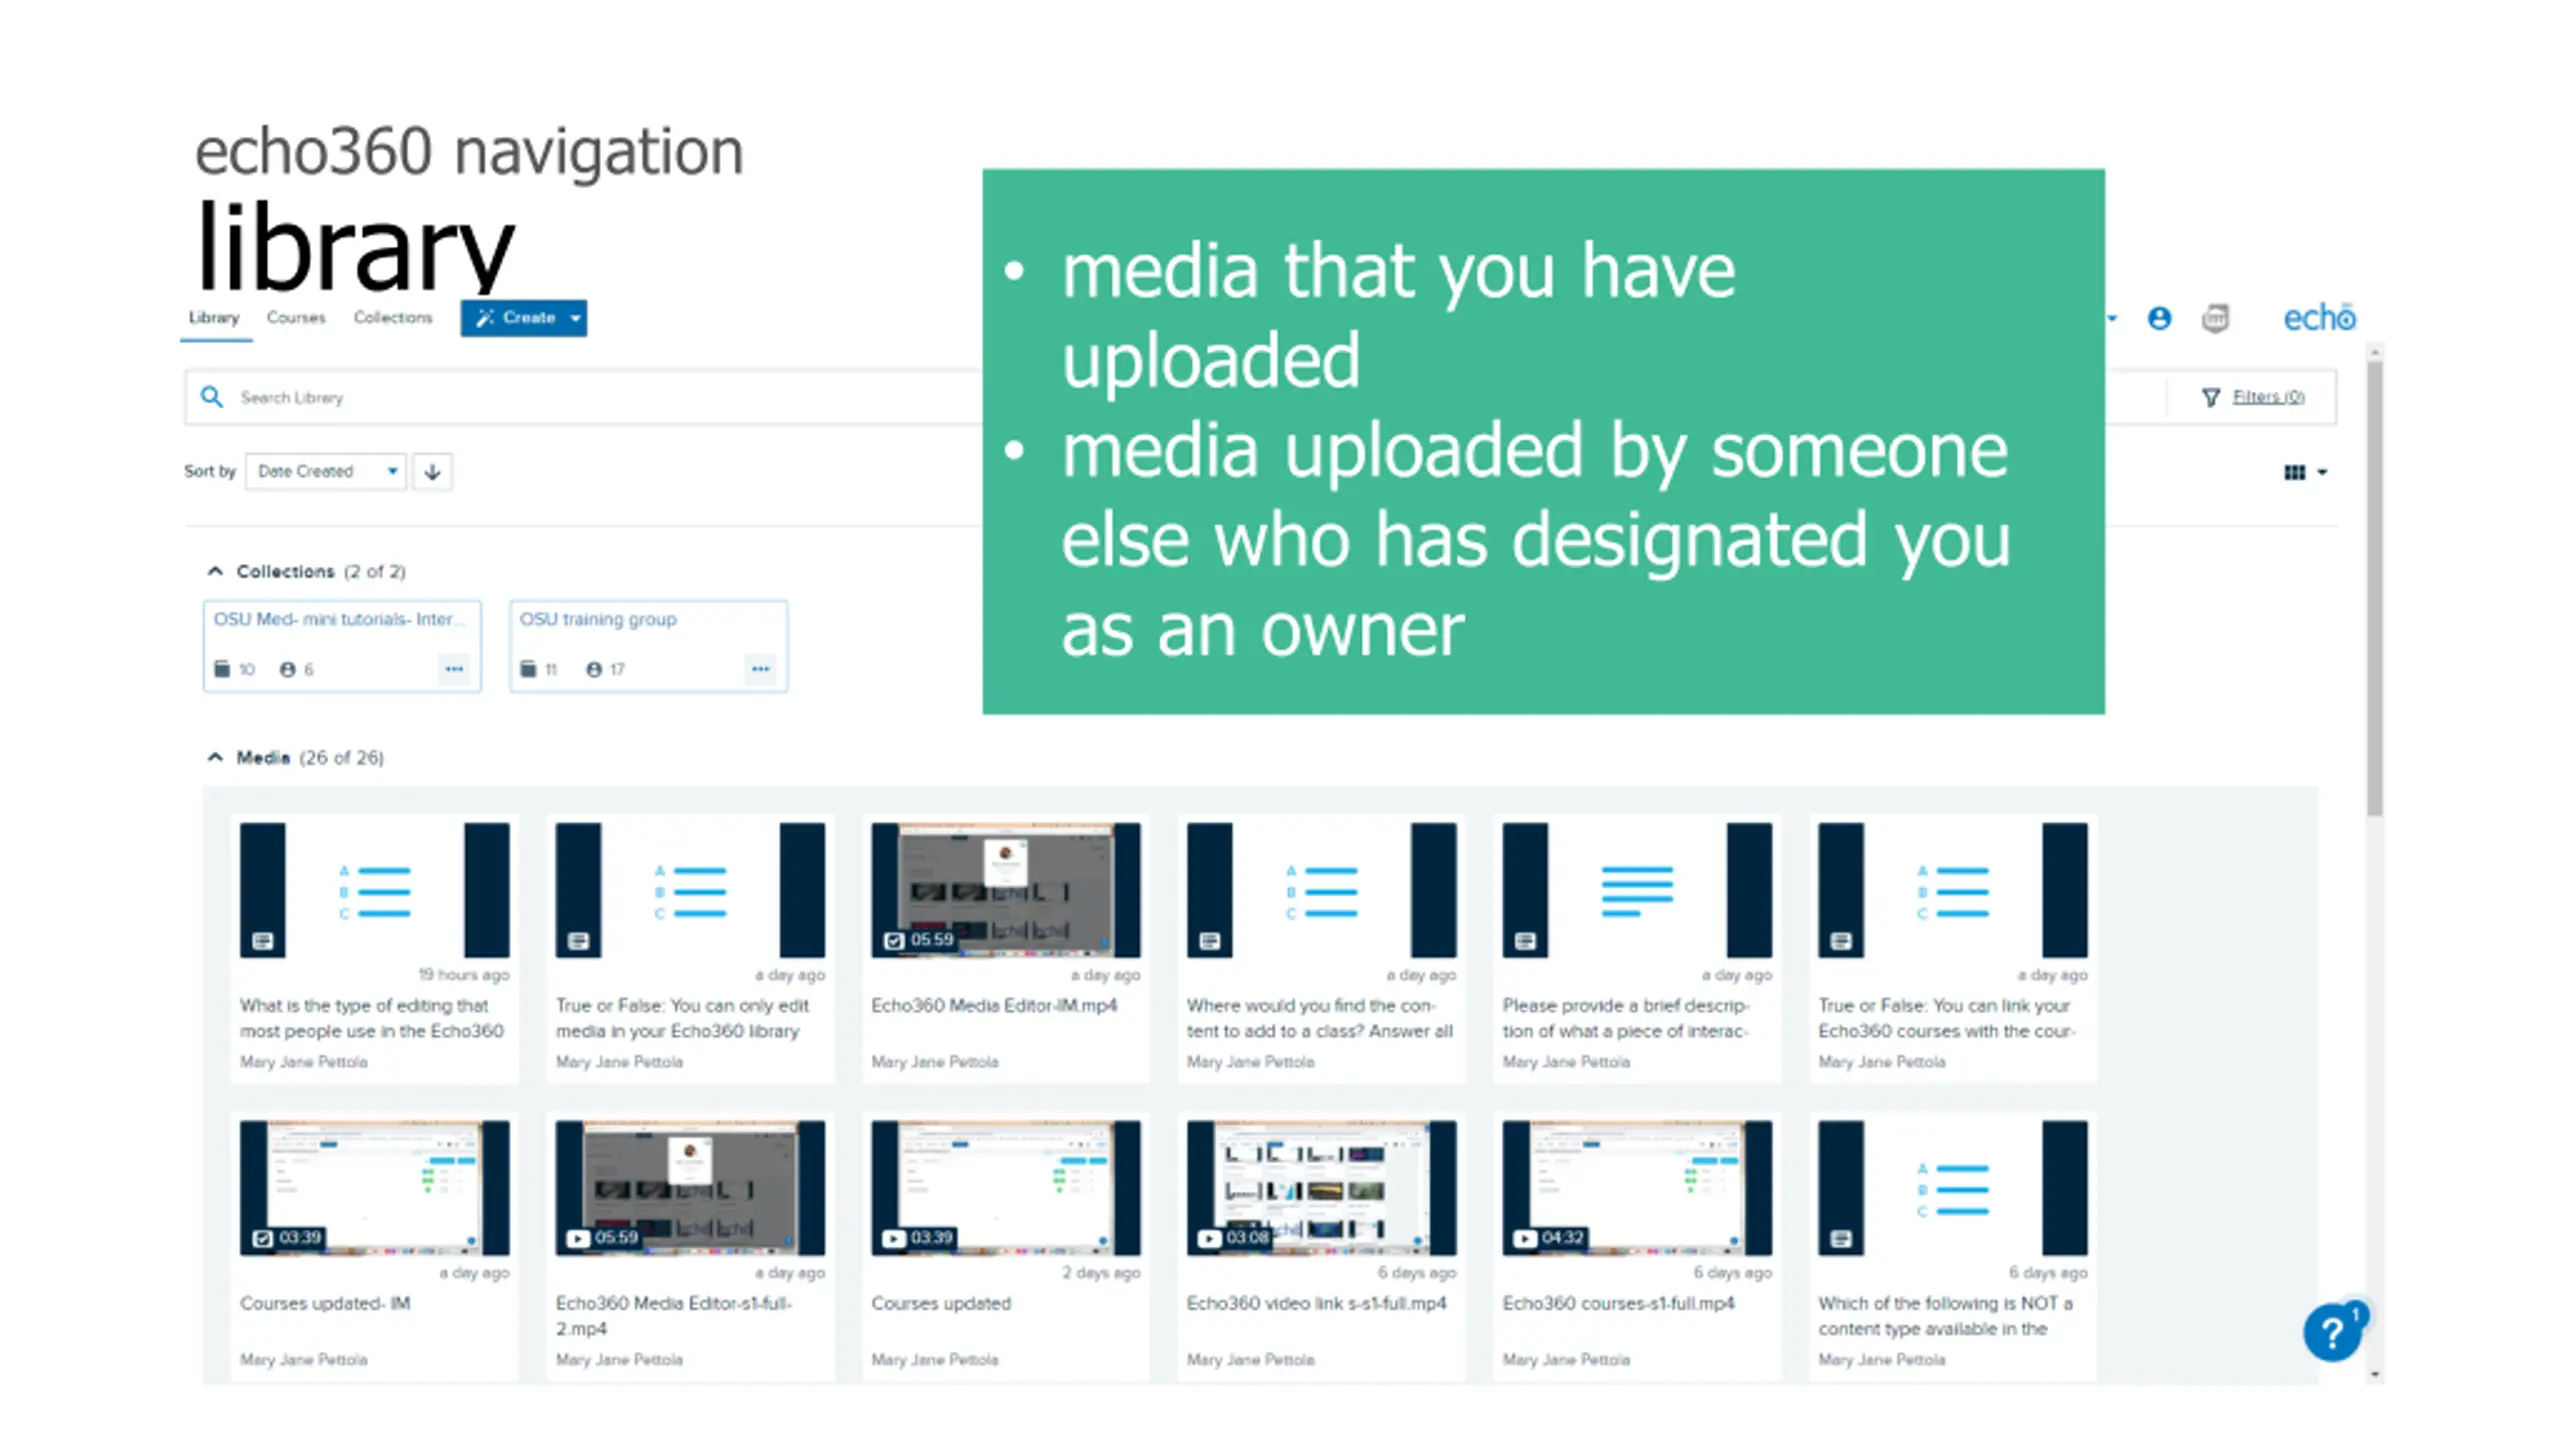Click media count icon on OSU training group
2560x1440 pixels.
click(528, 669)
